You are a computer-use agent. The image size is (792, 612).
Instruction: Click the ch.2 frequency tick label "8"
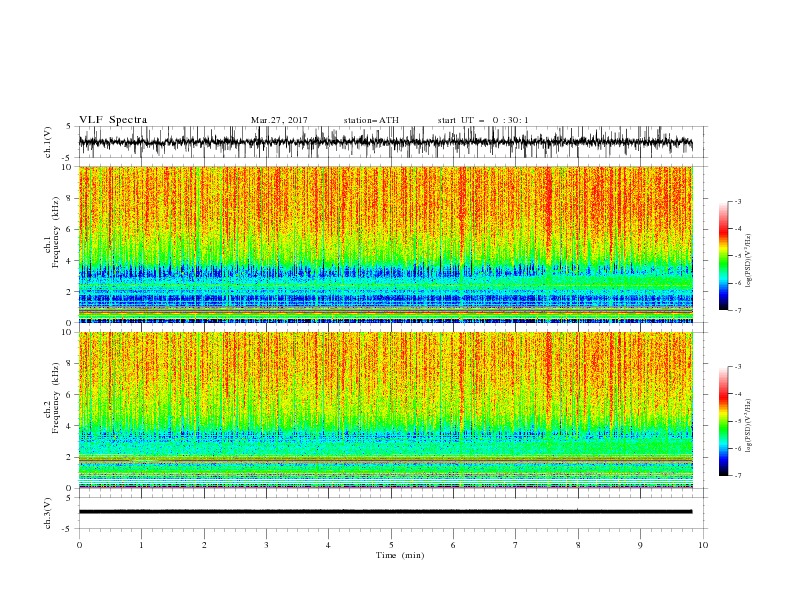pyautogui.click(x=69, y=364)
